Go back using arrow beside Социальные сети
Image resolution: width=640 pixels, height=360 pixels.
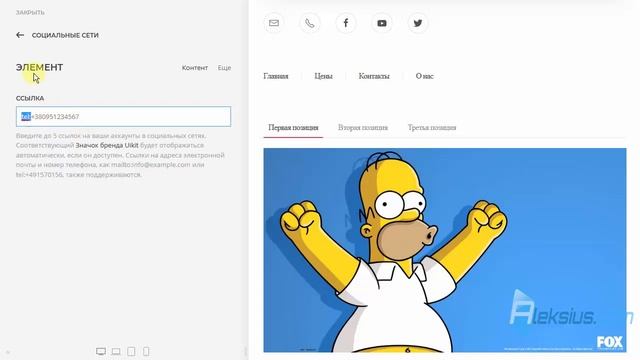pyautogui.click(x=20, y=35)
